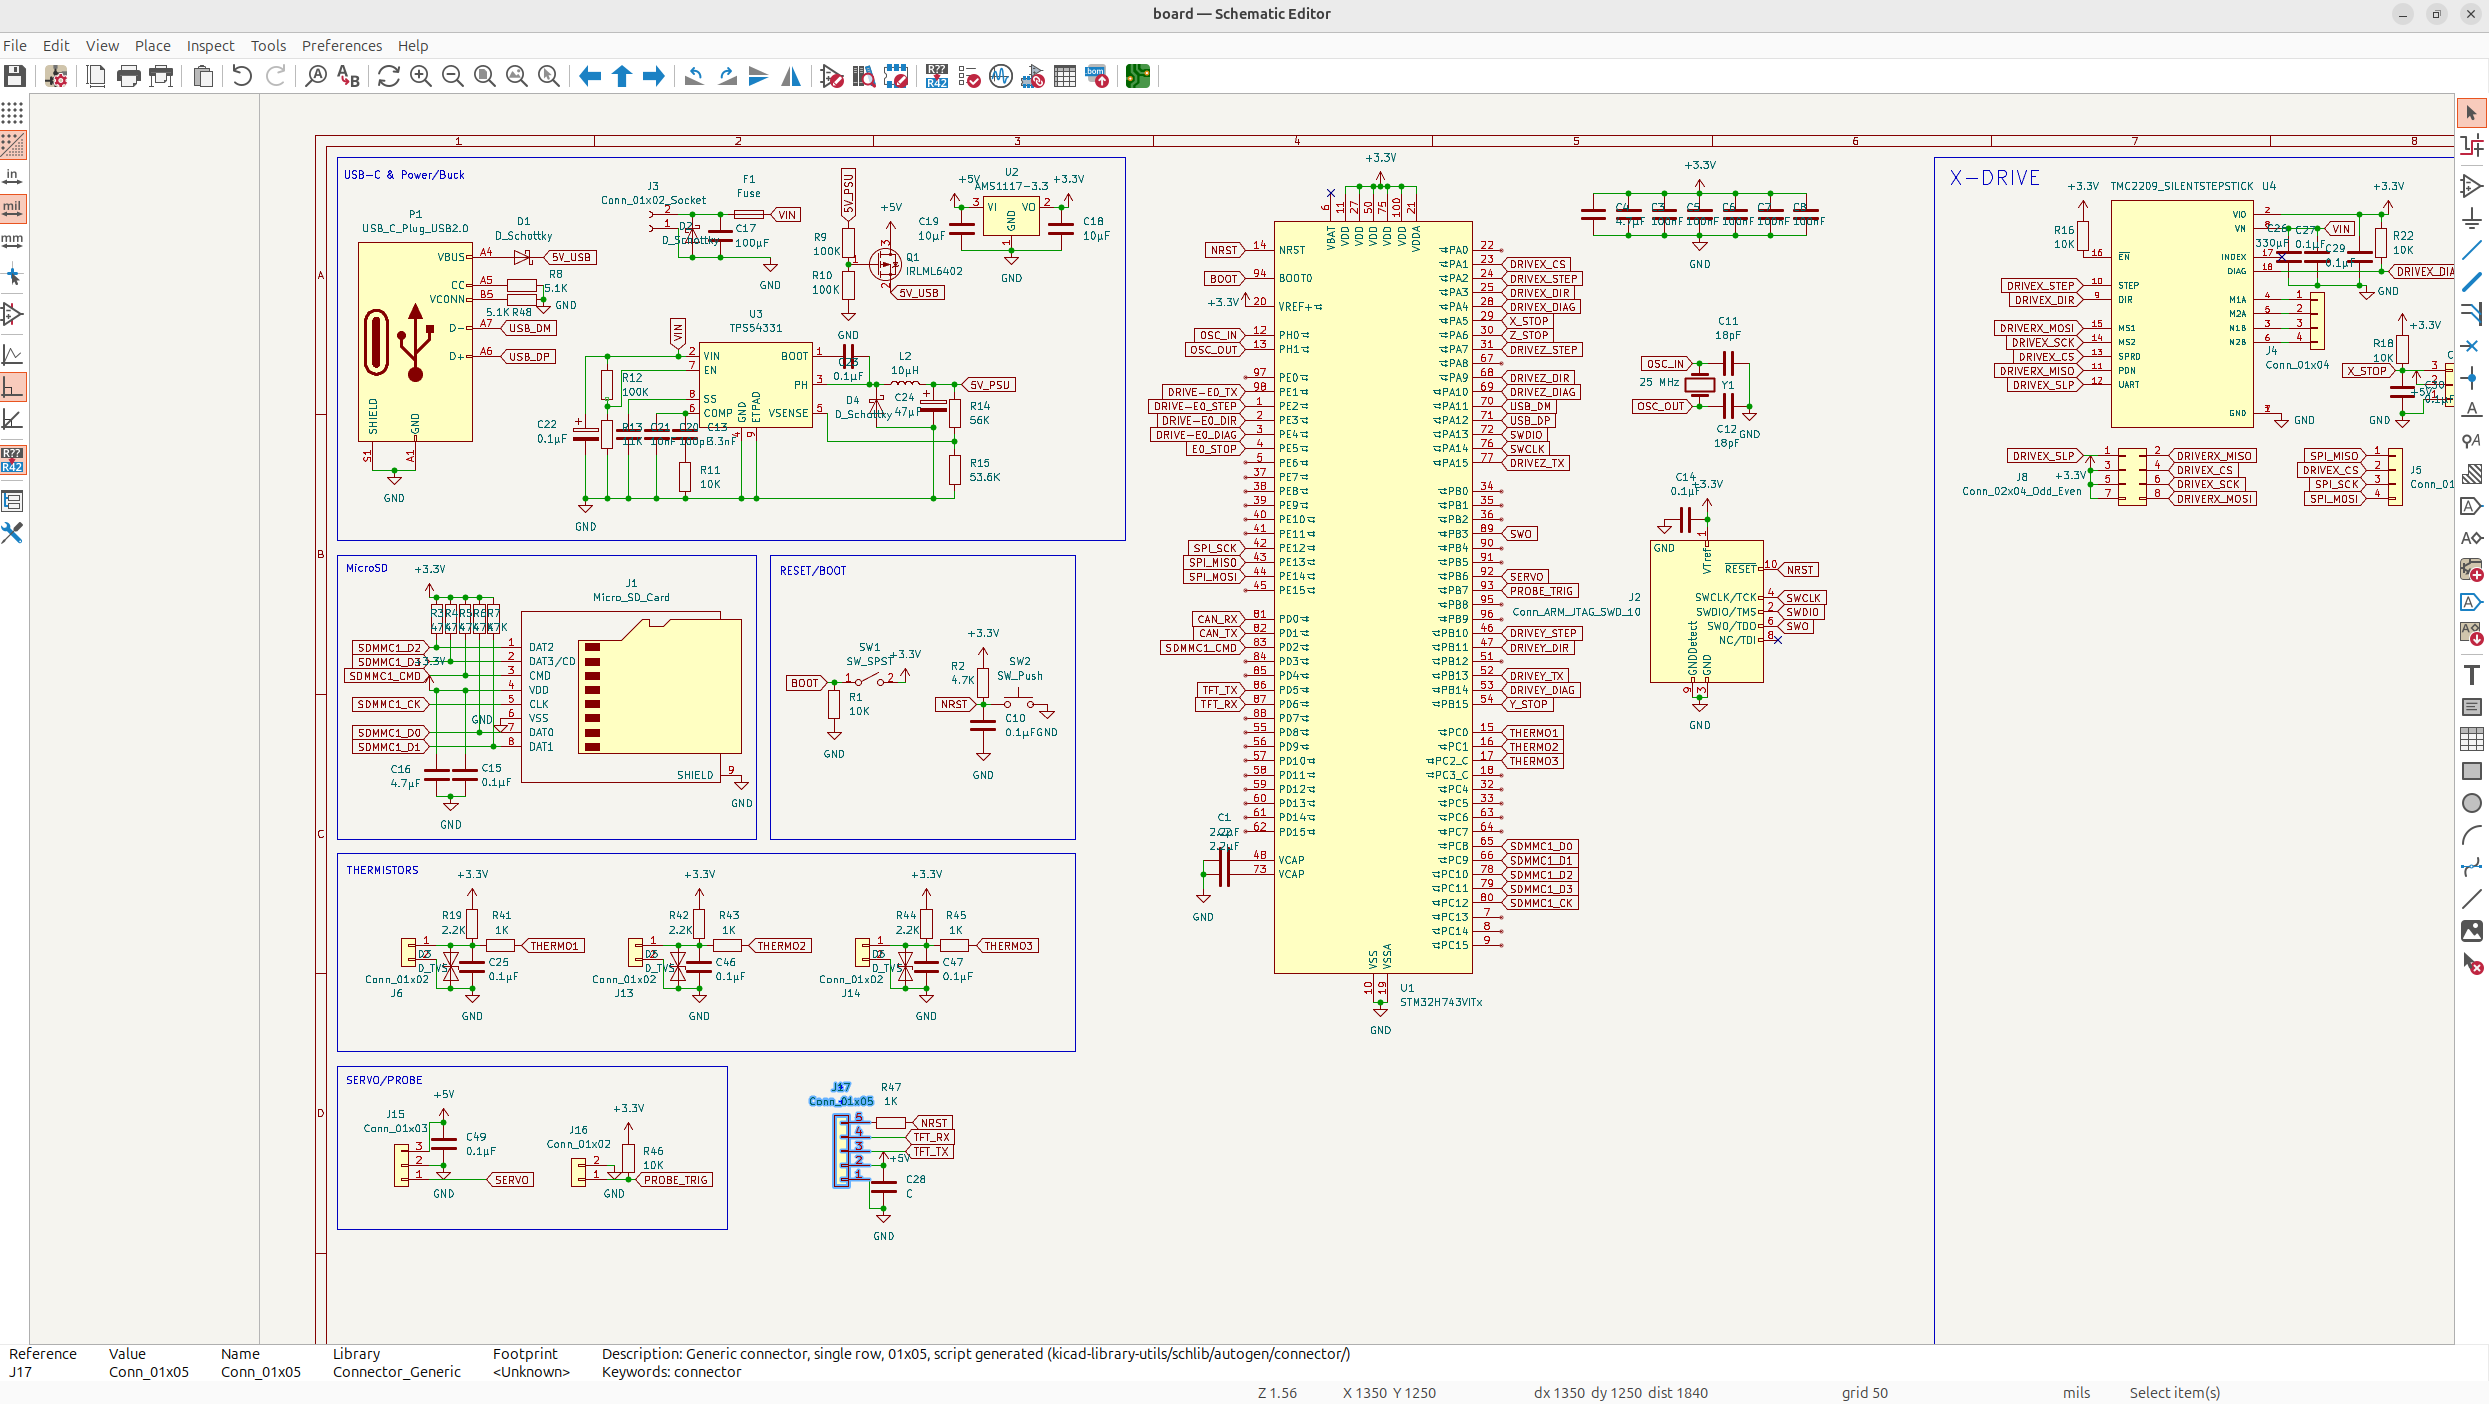
Task: Switch units to millimeters
Action: point(13,241)
